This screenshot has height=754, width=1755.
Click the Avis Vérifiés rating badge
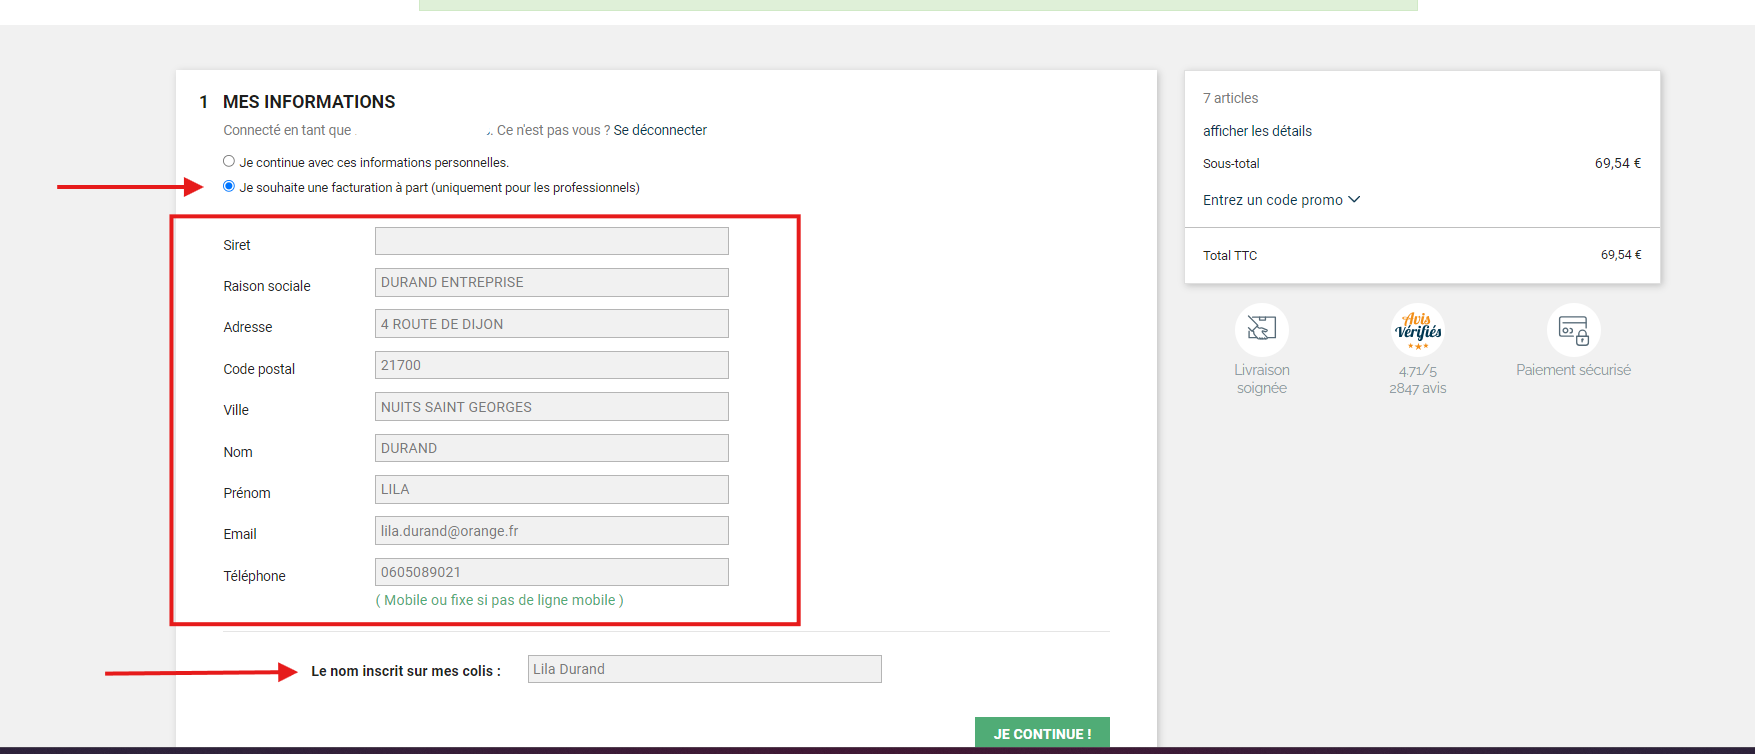pos(1417,330)
